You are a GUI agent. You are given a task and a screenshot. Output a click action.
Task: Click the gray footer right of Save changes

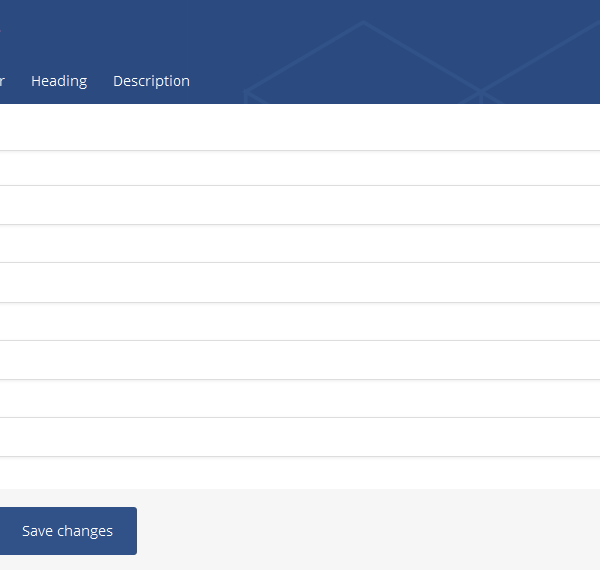(x=370, y=530)
